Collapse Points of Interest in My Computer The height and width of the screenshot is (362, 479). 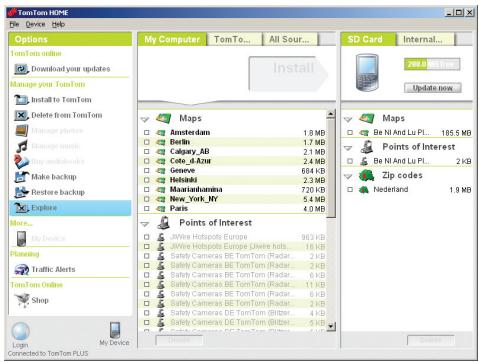145,224
